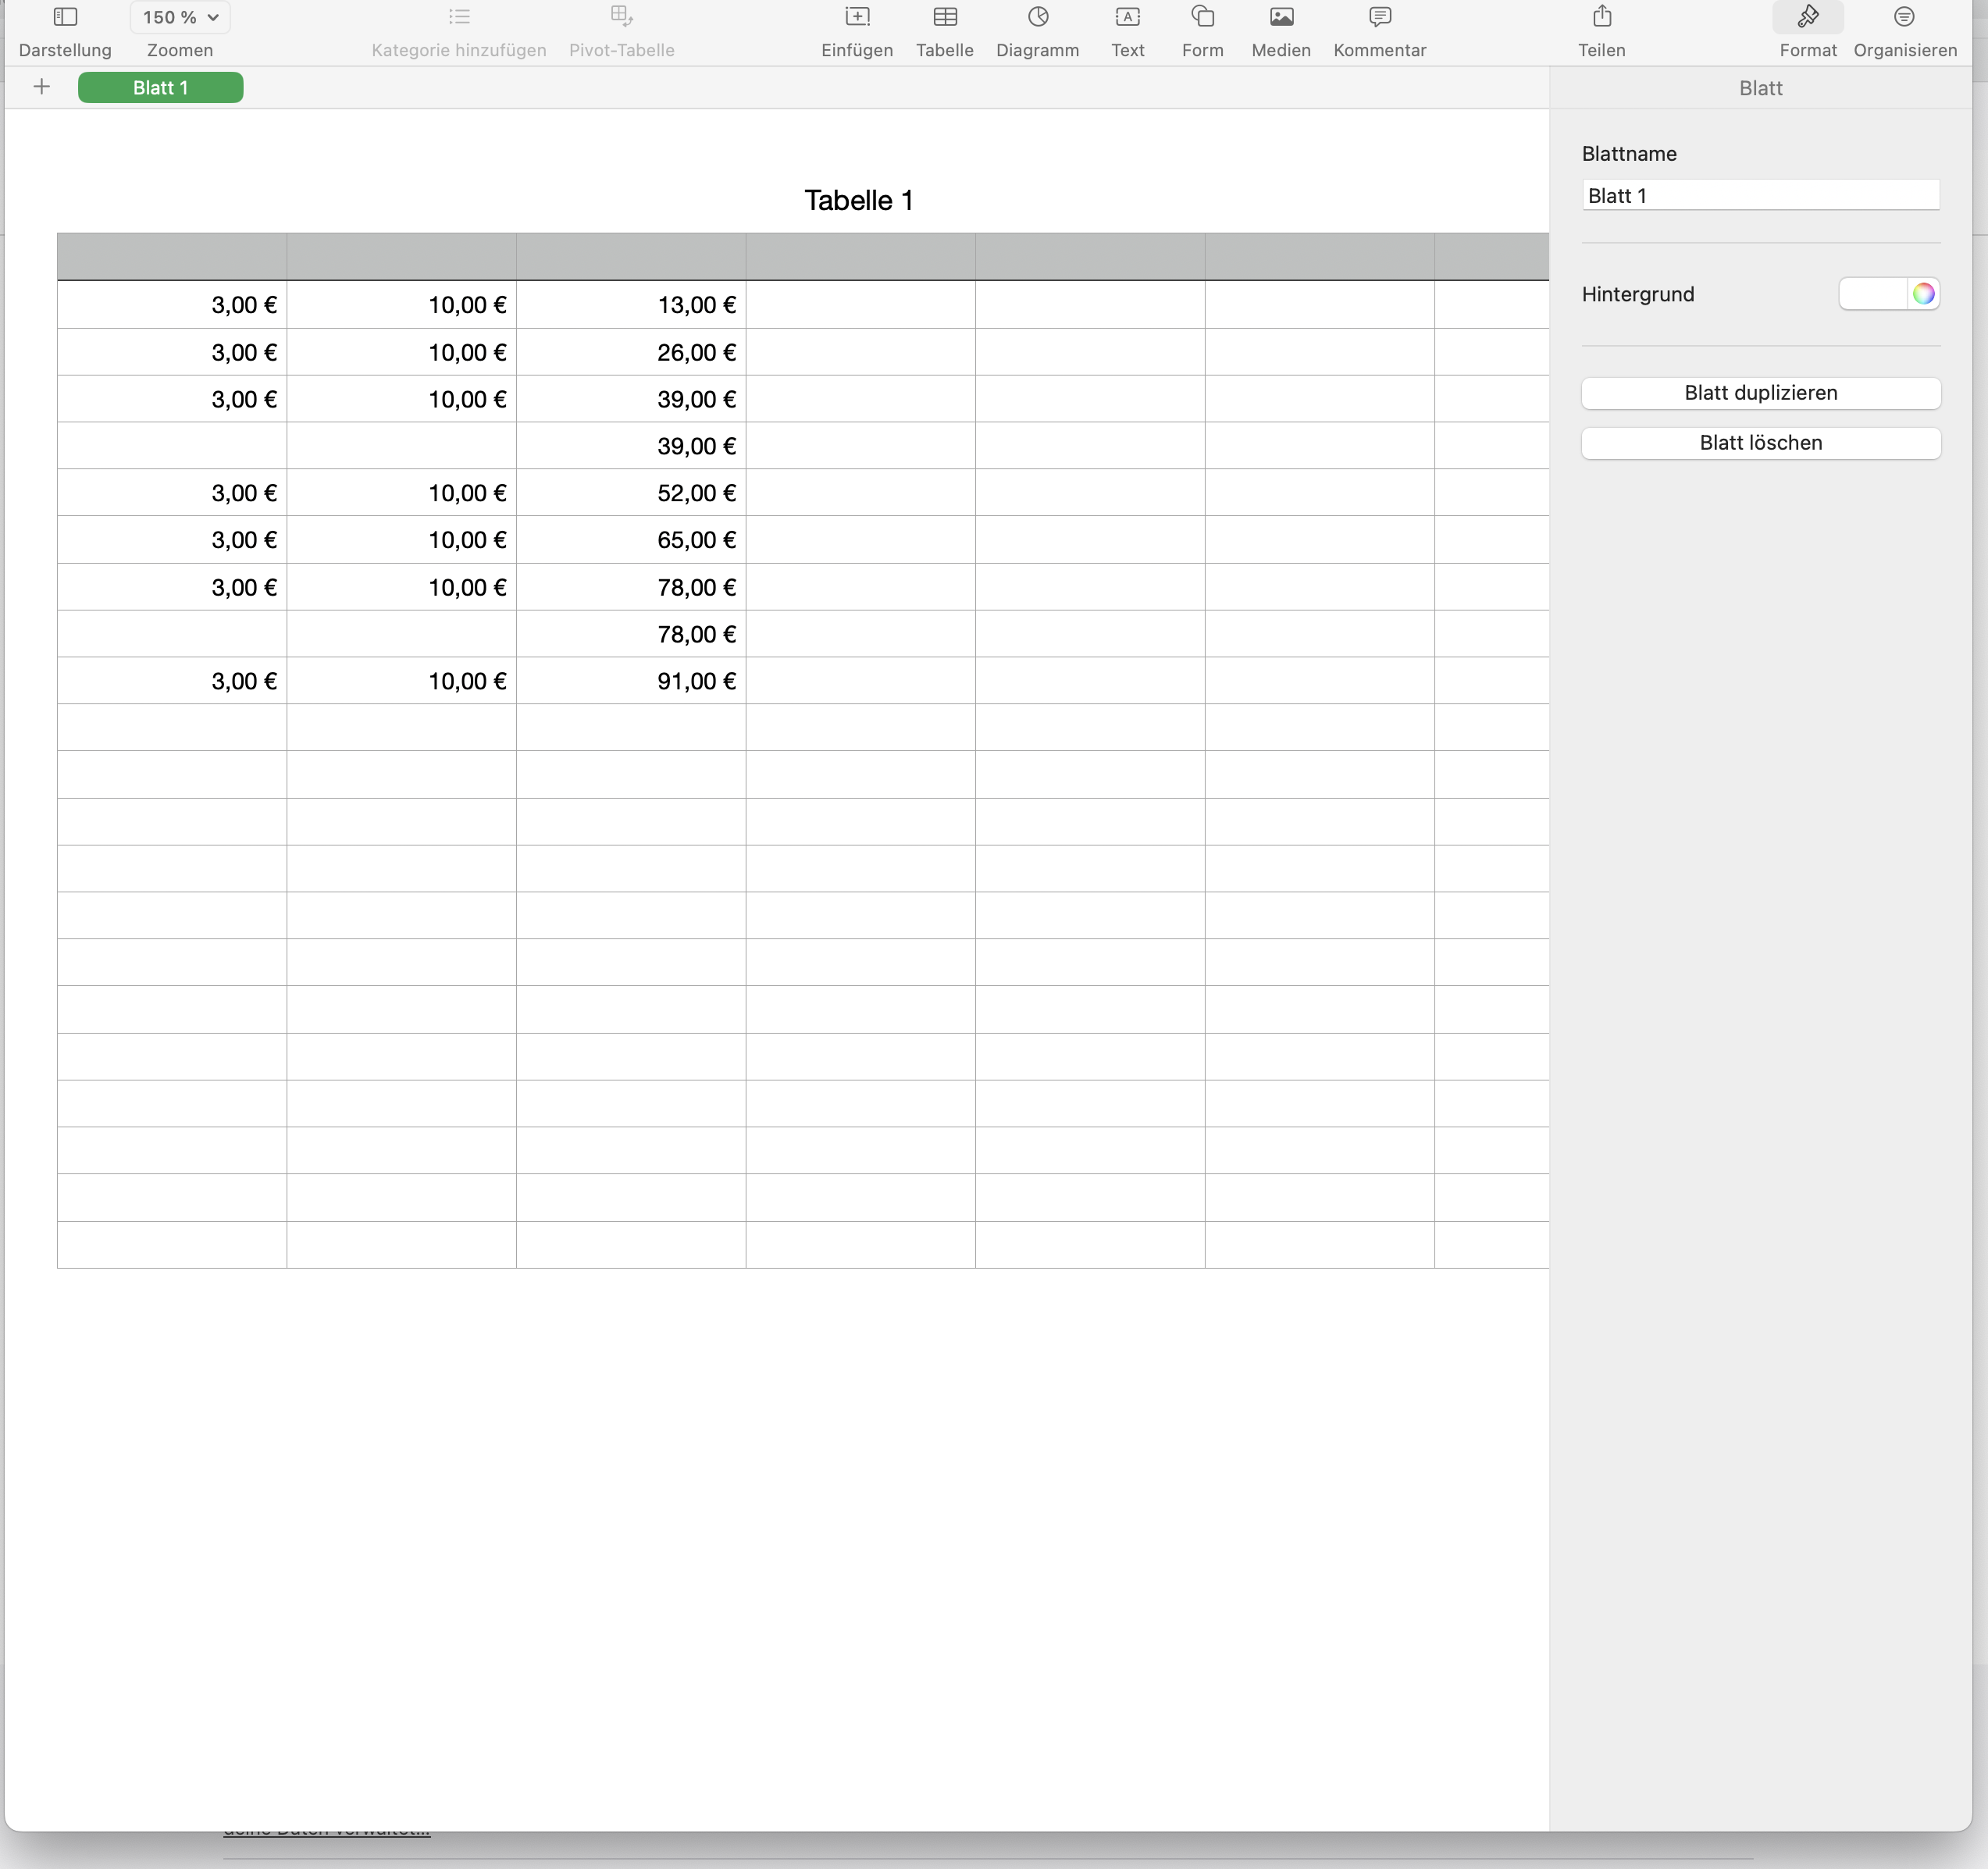This screenshot has height=1869, width=1988.
Task: Open the 150 % zoom dropdown
Action: click(x=180, y=17)
